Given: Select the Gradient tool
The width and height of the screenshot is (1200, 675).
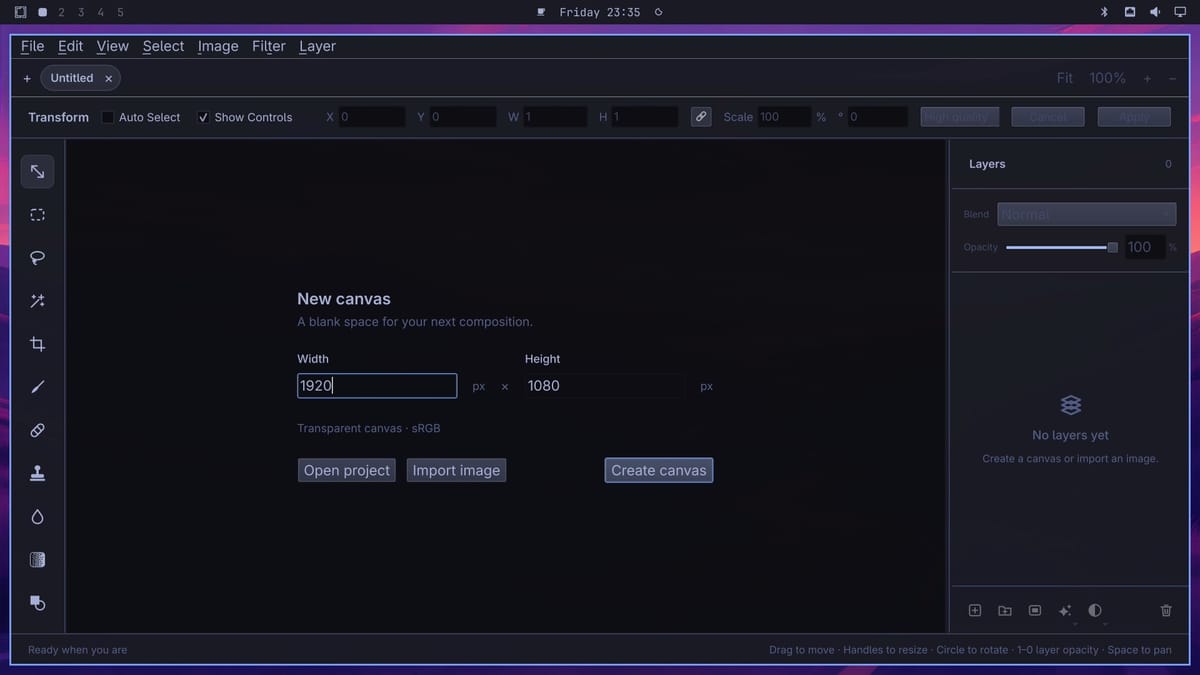Looking at the screenshot, I should coord(37,559).
